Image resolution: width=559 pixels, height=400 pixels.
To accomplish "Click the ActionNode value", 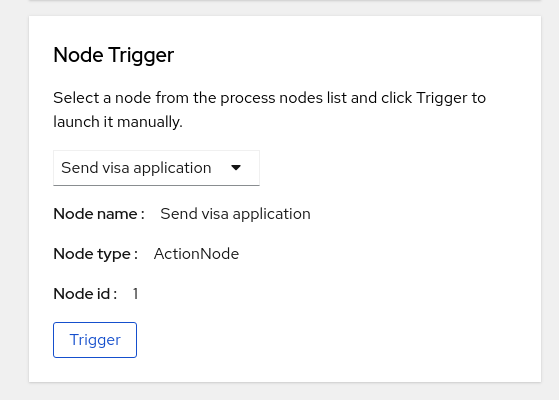I will pos(196,254).
